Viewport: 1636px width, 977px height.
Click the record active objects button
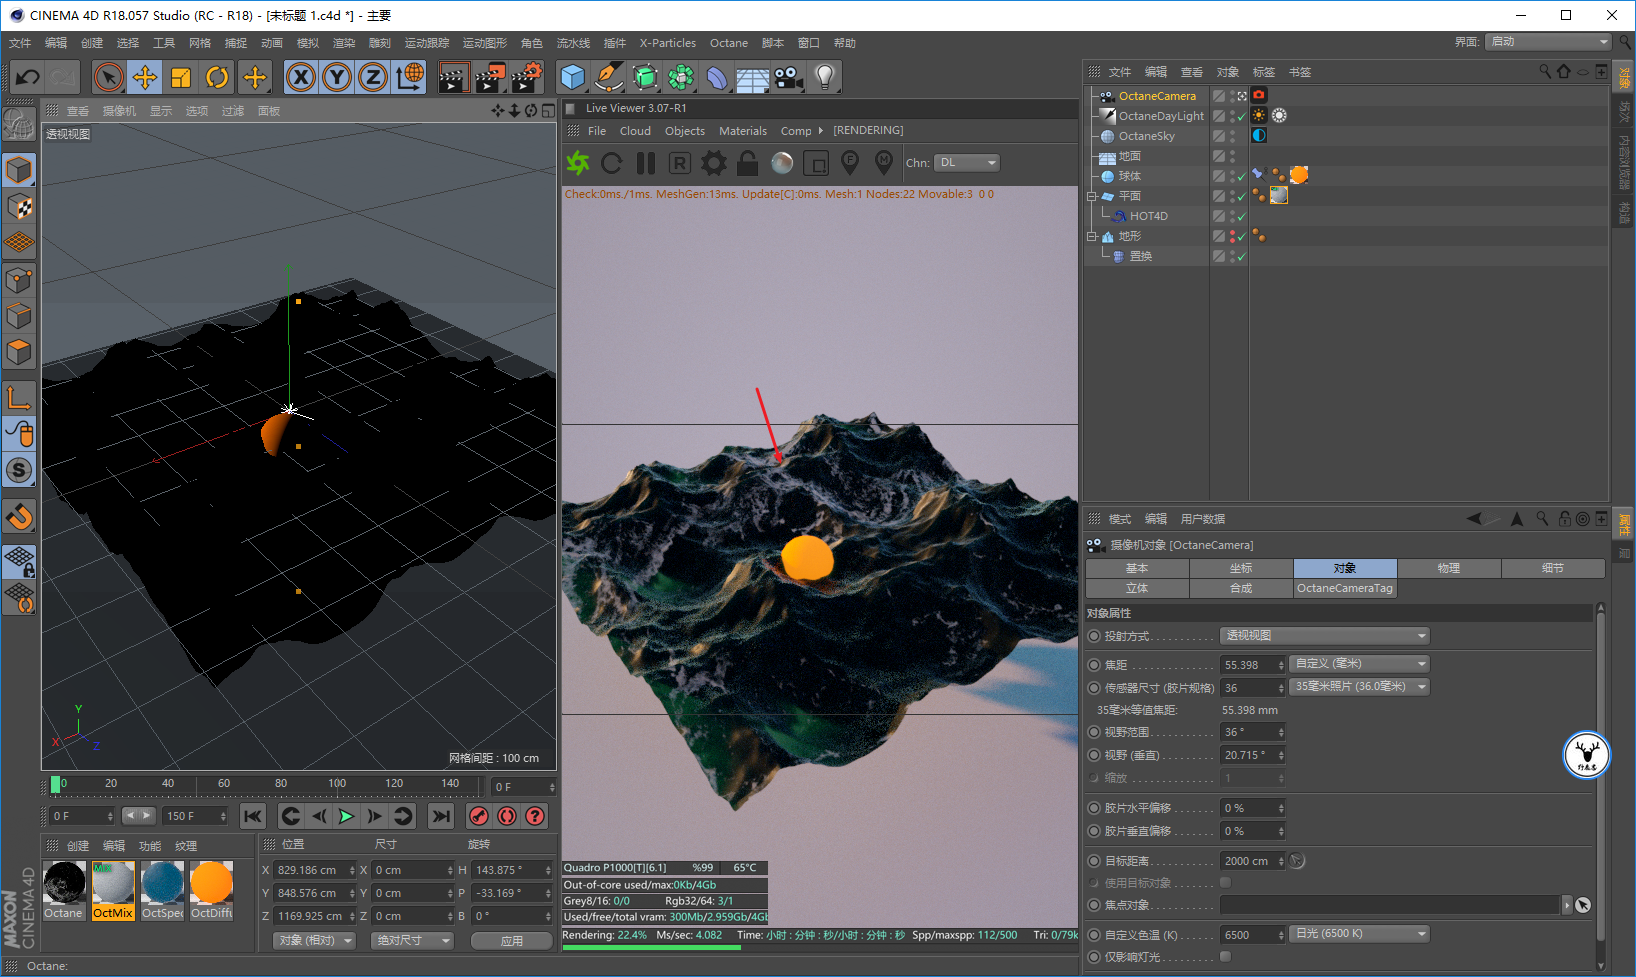[479, 816]
